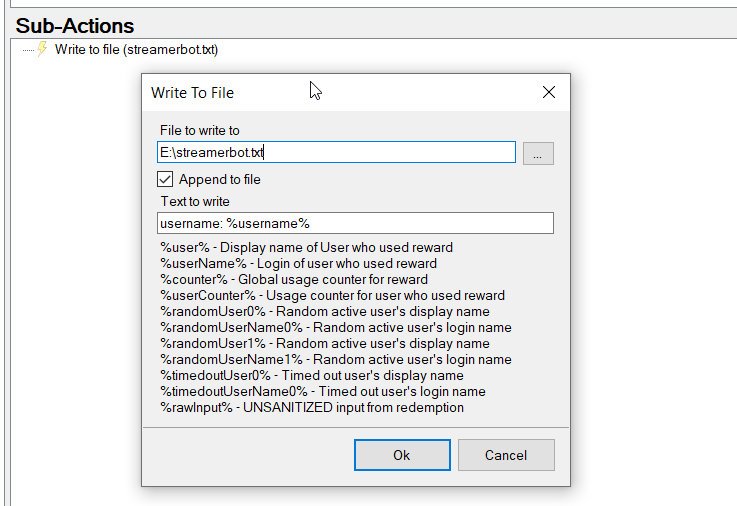Click the %timedoutUserName0% login name line

(322, 391)
